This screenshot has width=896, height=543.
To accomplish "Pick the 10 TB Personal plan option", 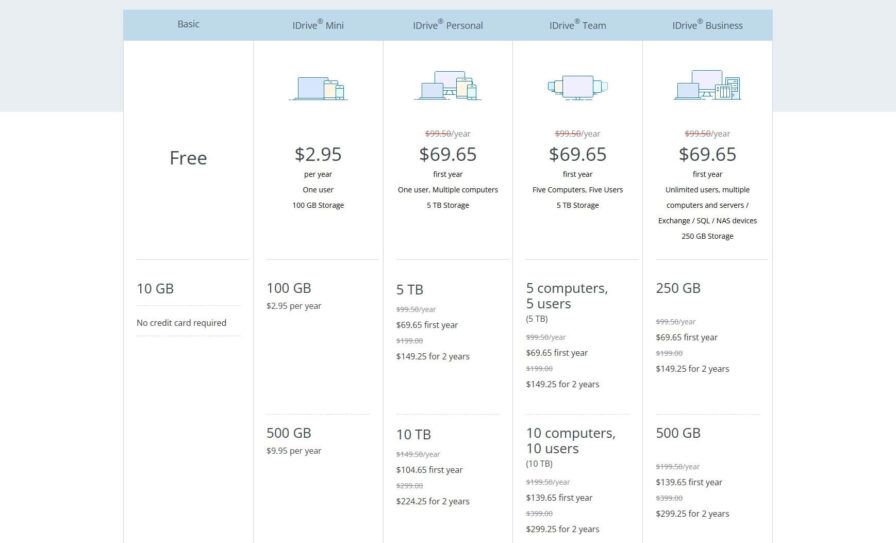I will [x=414, y=434].
